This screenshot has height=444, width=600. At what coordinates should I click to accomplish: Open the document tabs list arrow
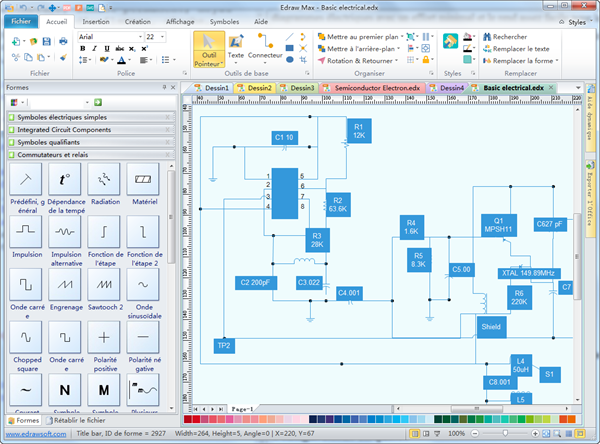pos(578,88)
